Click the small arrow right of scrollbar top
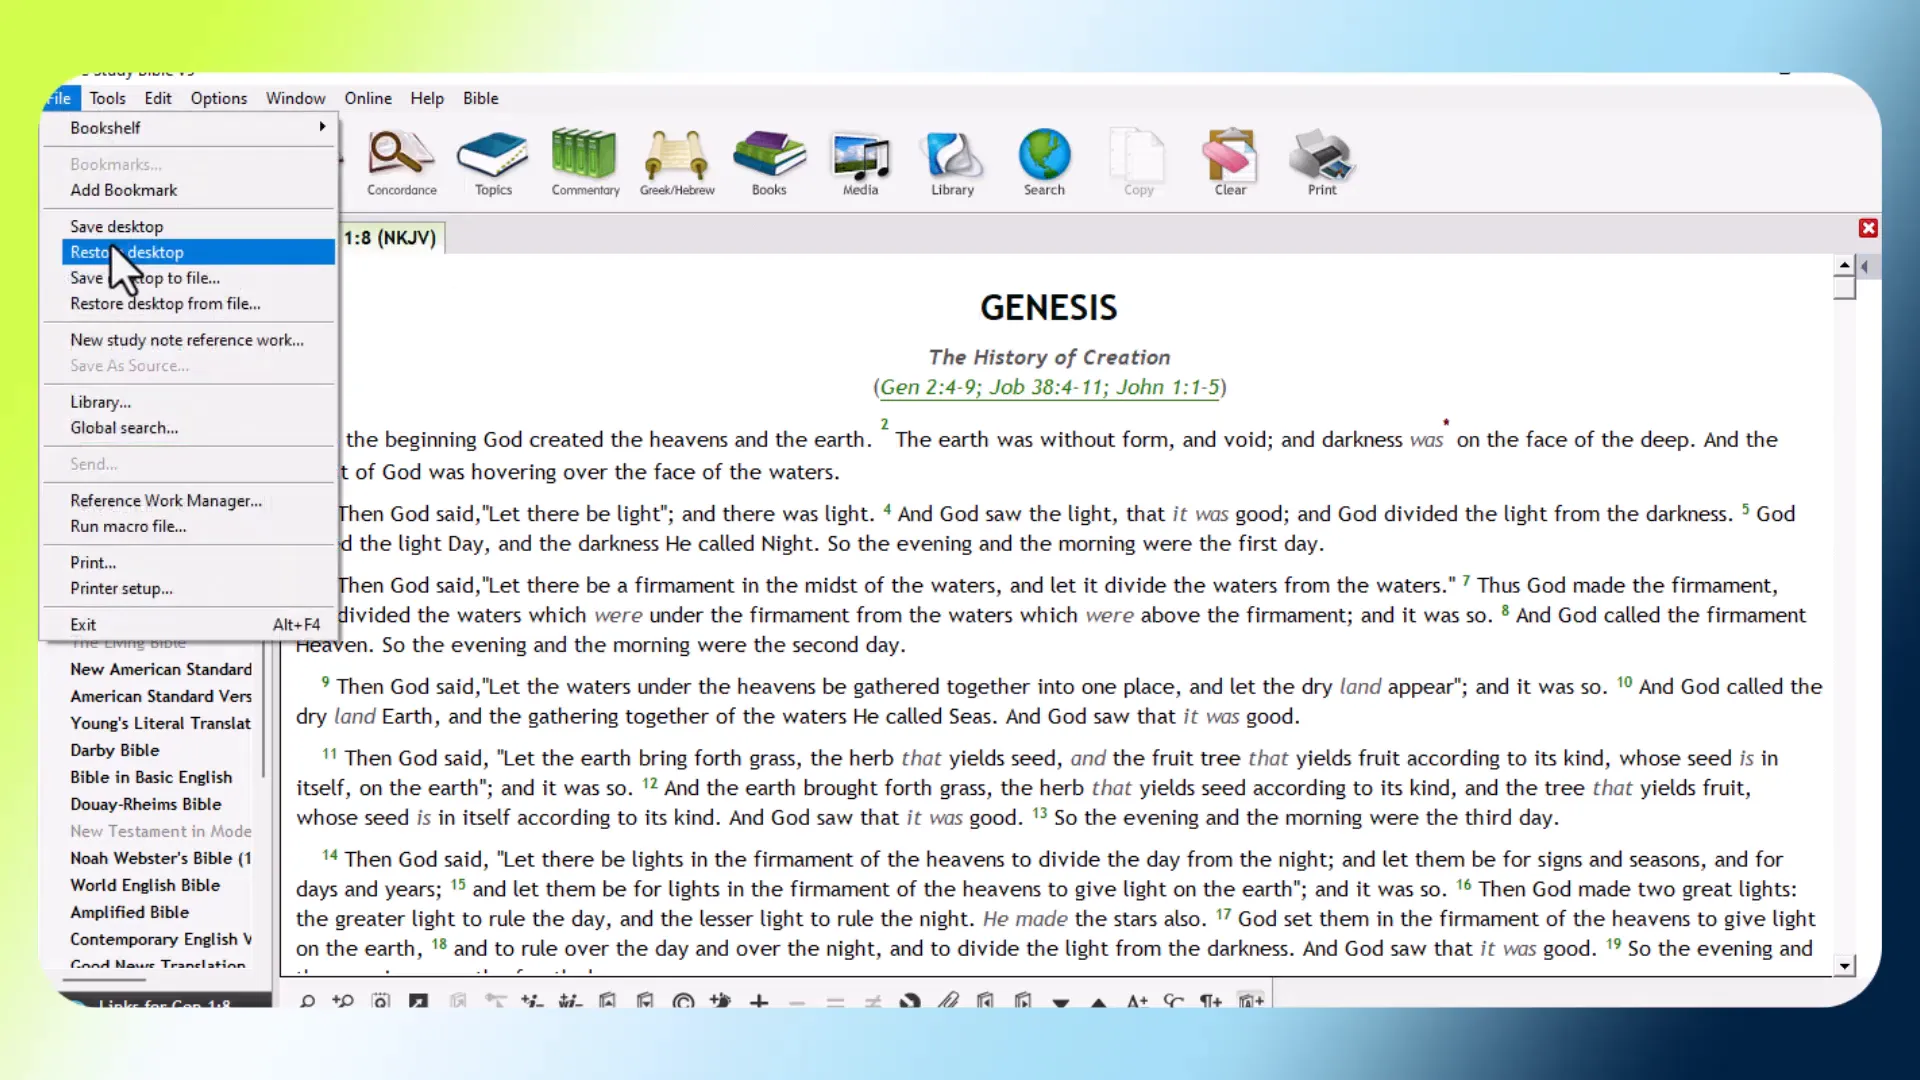This screenshot has width=1920, height=1080. pyautogui.click(x=1865, y=266)
